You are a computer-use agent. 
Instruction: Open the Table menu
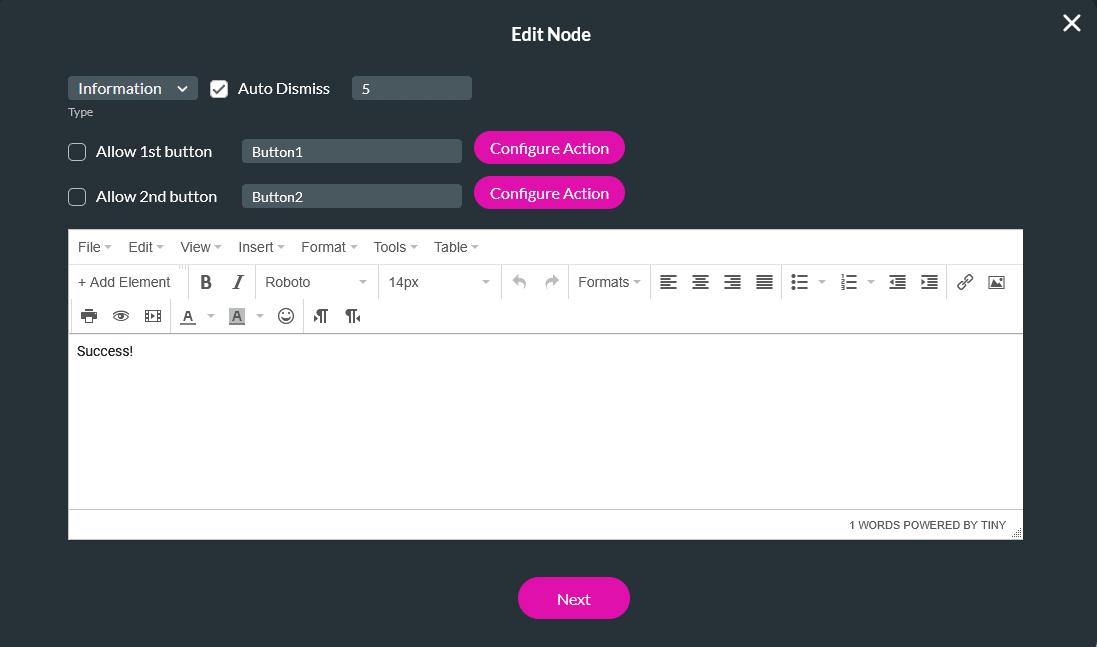click(x=451, y=247)
